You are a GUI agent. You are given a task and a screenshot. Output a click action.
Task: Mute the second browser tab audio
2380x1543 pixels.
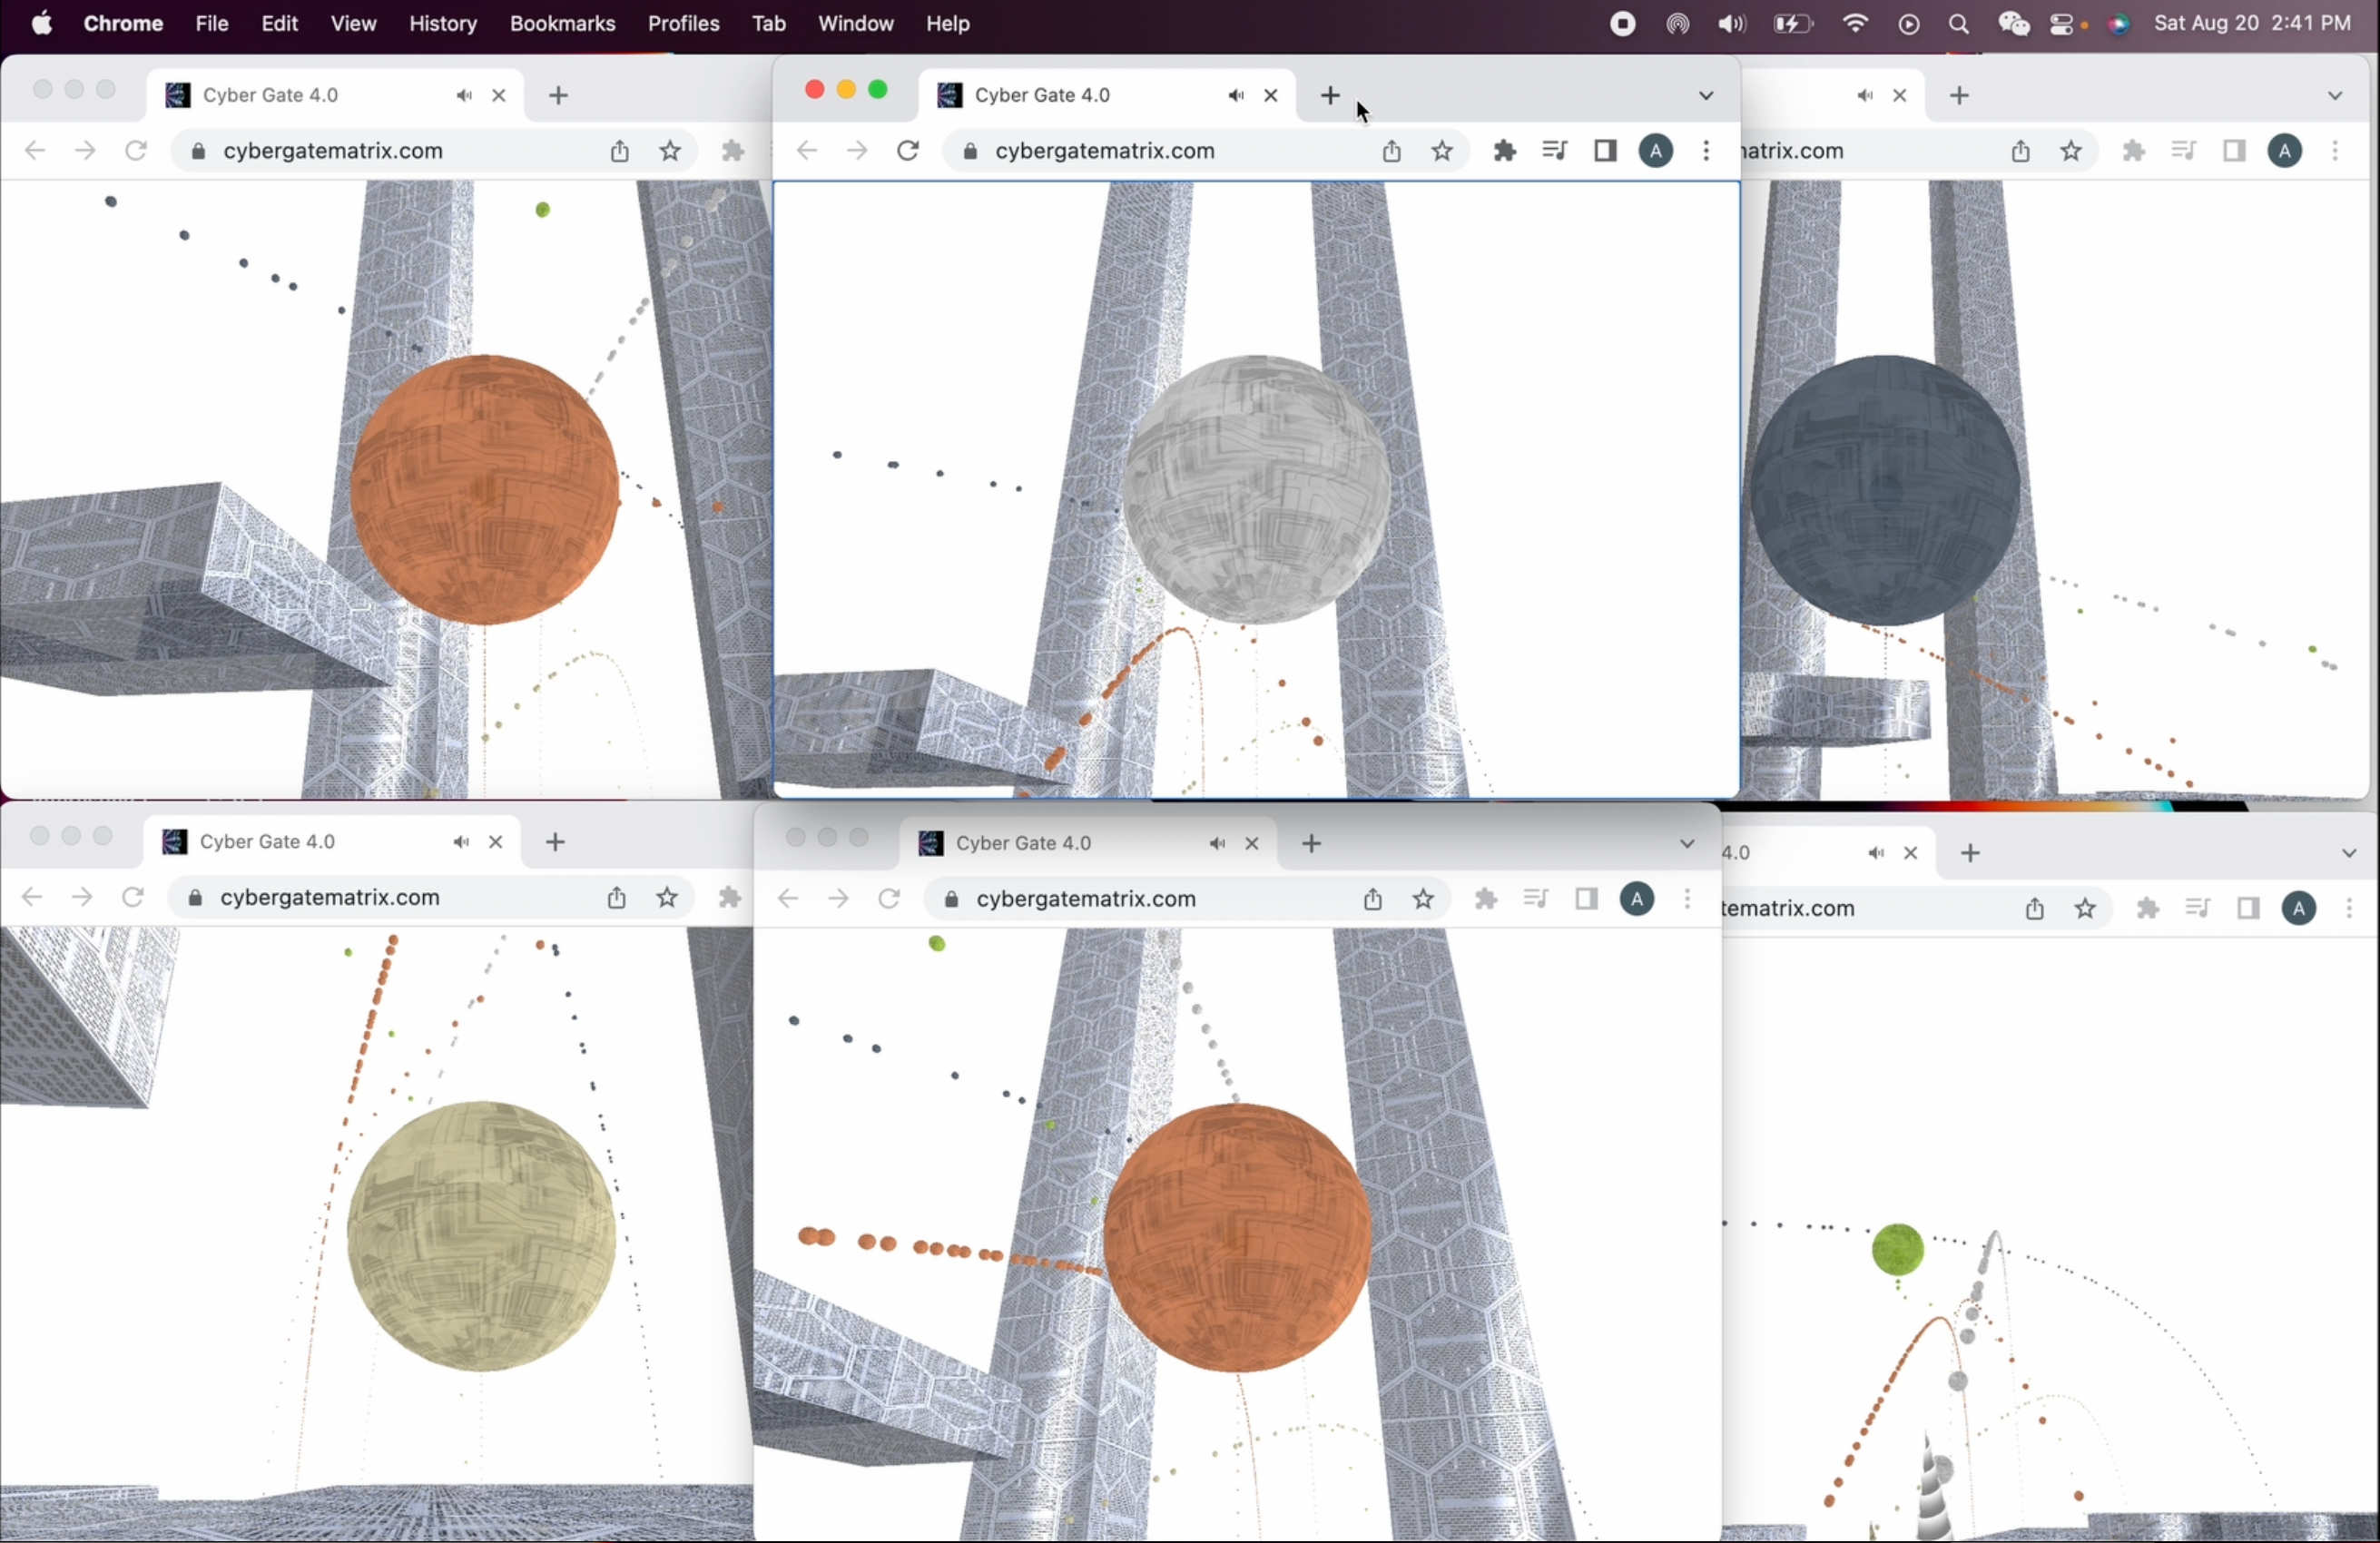(x=1235, y=93)
